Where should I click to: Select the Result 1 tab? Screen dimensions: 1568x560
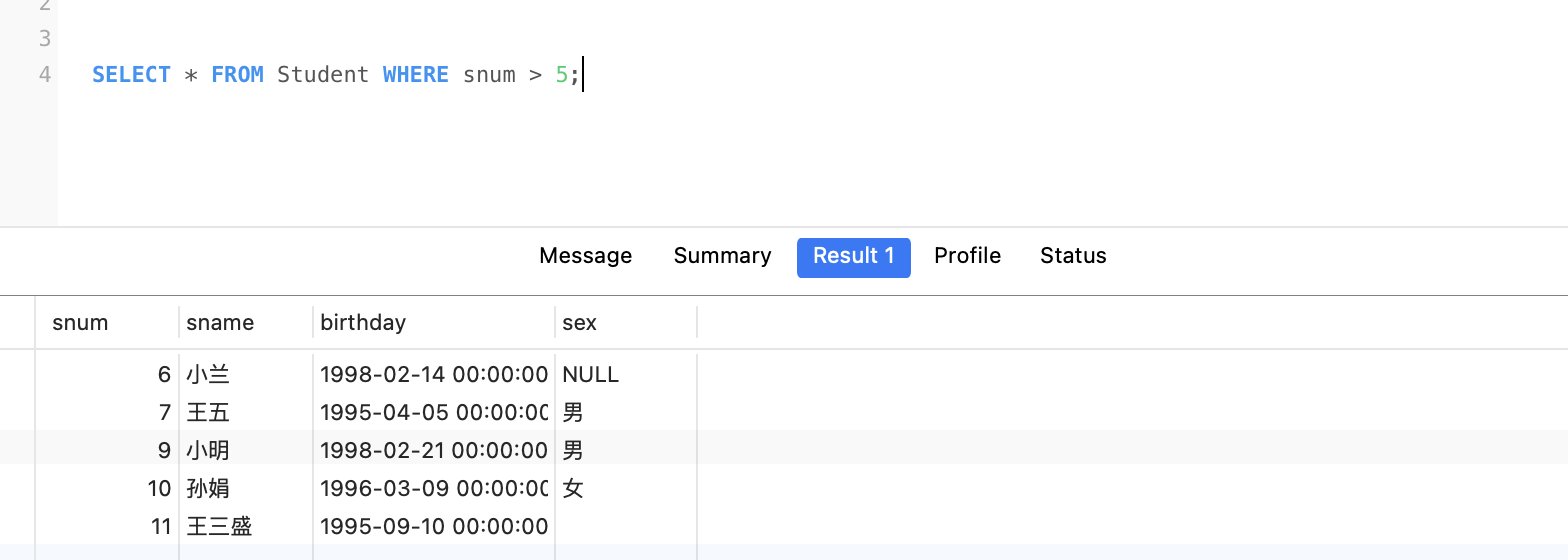853,256
